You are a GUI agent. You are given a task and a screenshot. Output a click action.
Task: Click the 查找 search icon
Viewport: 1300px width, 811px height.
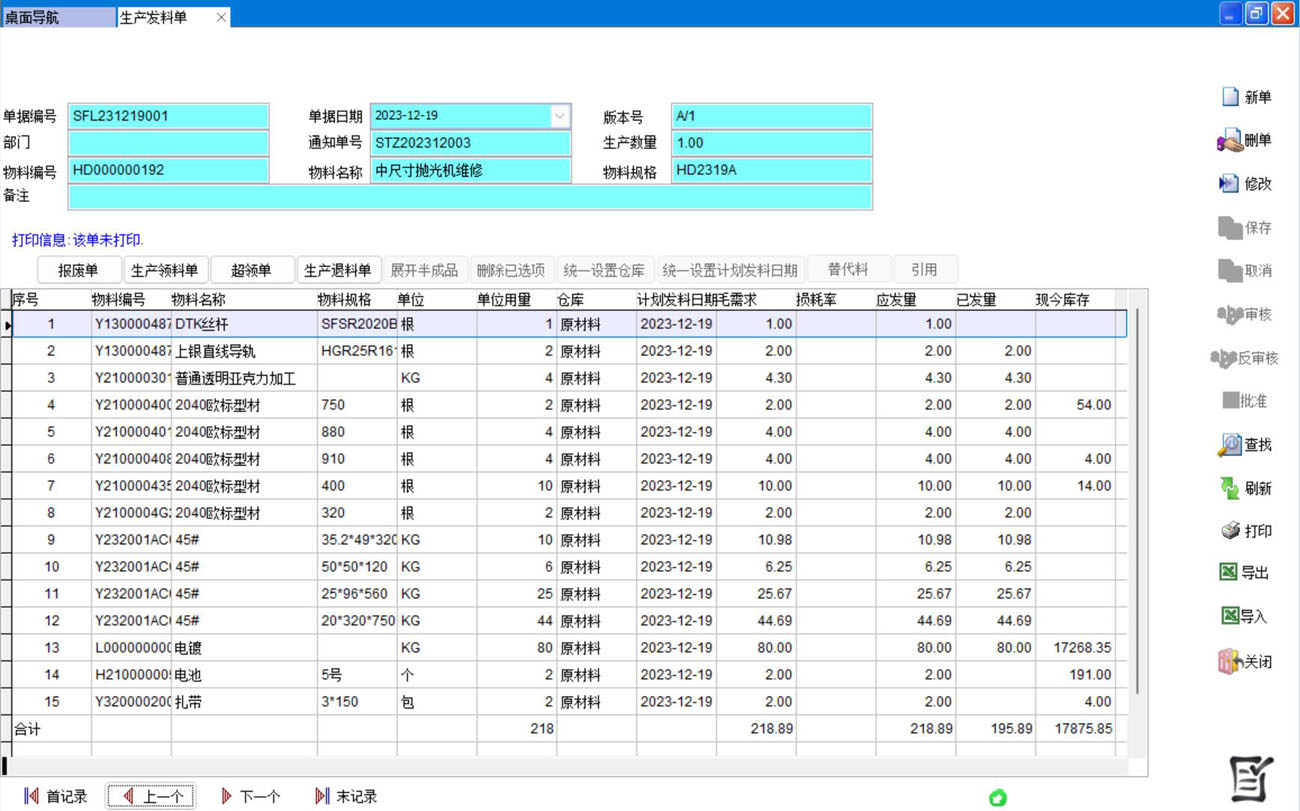[1230, 445]
